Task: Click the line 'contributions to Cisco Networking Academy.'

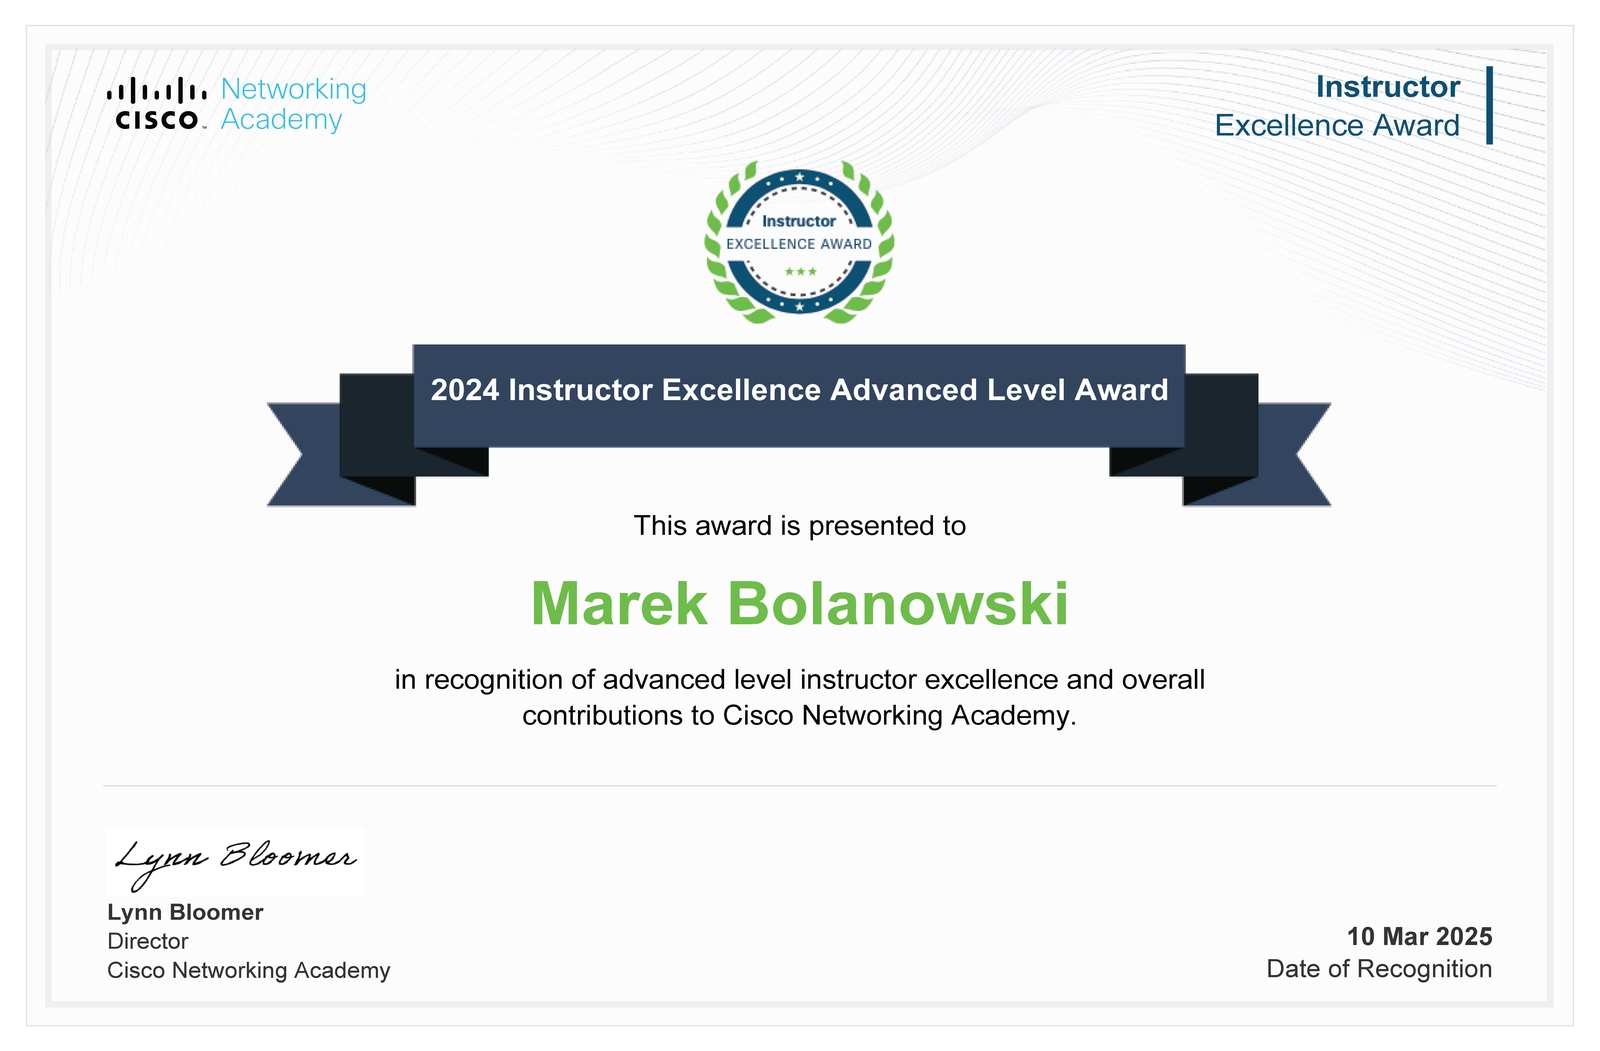Action: point(800,716)
